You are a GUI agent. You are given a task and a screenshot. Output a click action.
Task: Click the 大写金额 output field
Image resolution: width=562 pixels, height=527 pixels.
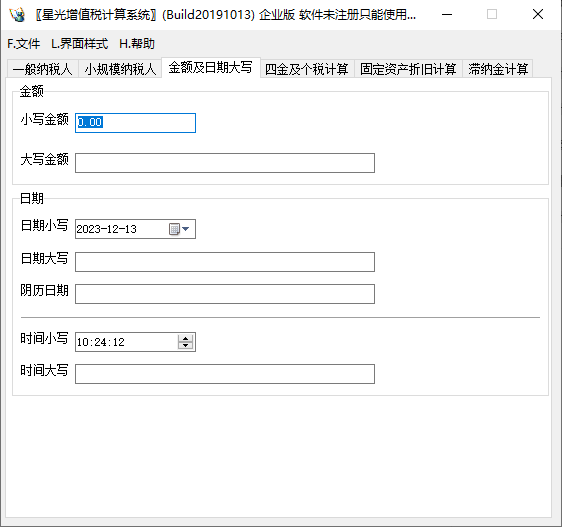pyautogui.click(x=225, y=163)
